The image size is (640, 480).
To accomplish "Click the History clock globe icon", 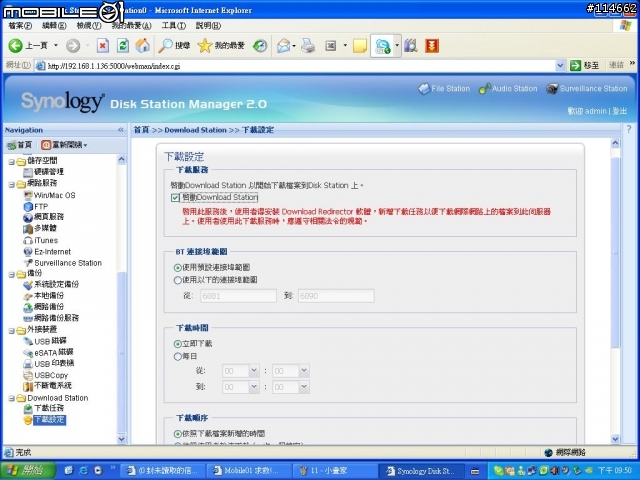I will 260,46.
